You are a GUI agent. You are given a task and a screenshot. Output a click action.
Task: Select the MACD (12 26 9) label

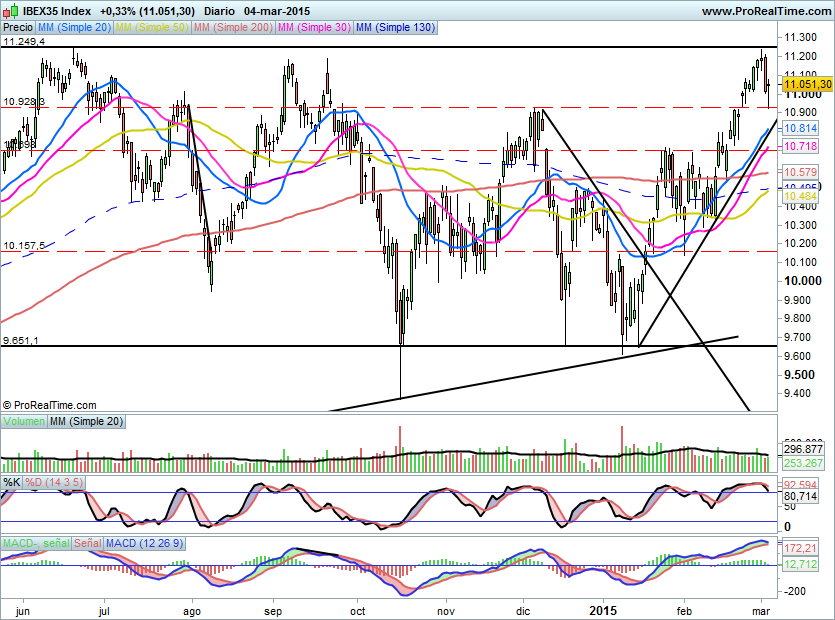[144, 543]
